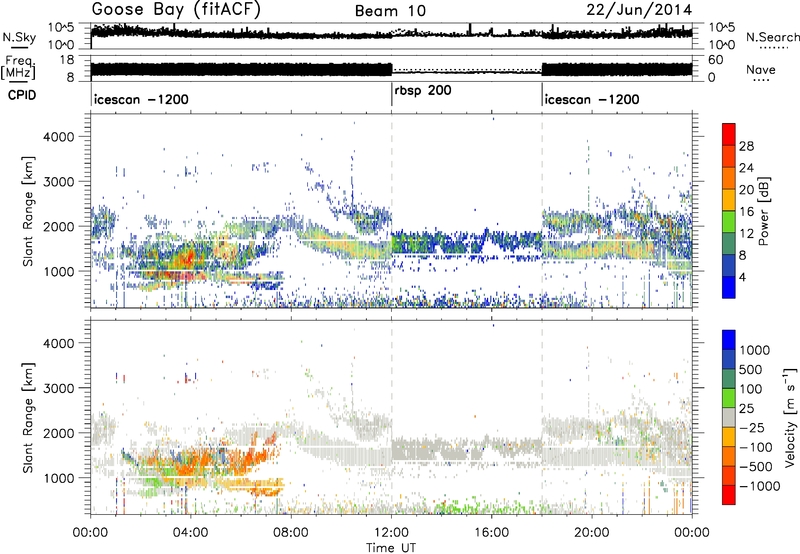Click the "4" value on Power colorbar
The image size is (800, 554).
[743, 277]
